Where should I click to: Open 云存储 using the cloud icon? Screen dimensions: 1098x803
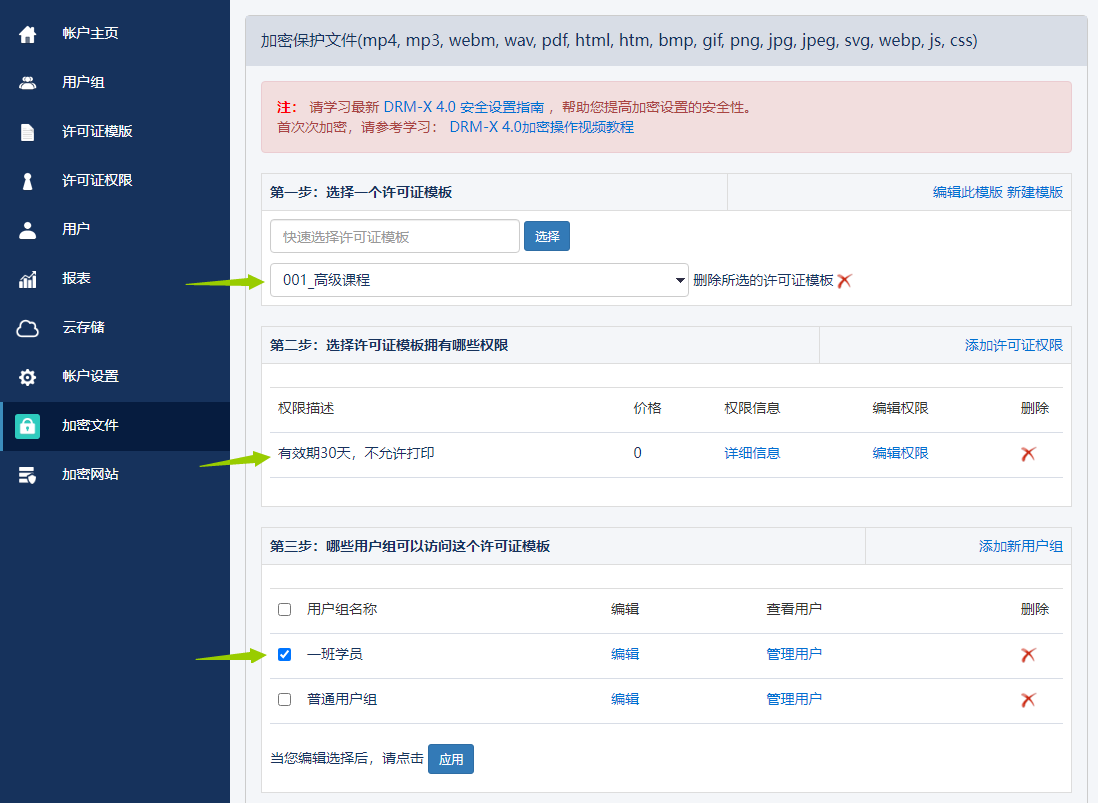[x=28, y=328]
